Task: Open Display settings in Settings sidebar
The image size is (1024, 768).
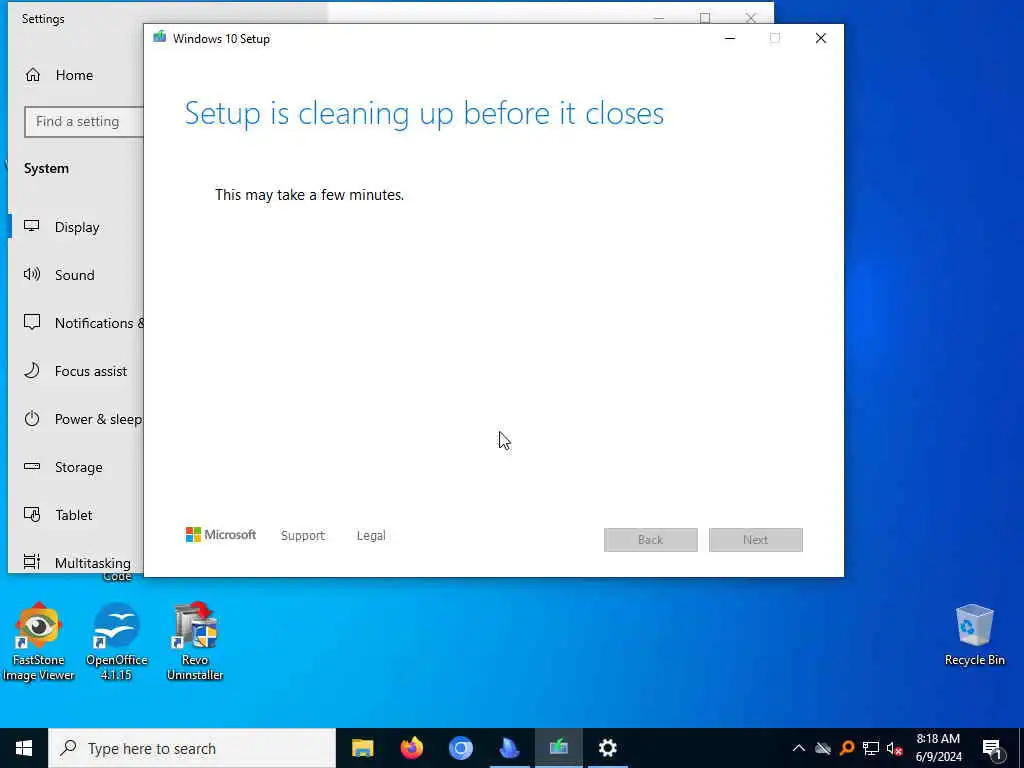Action: pos(76,227)
